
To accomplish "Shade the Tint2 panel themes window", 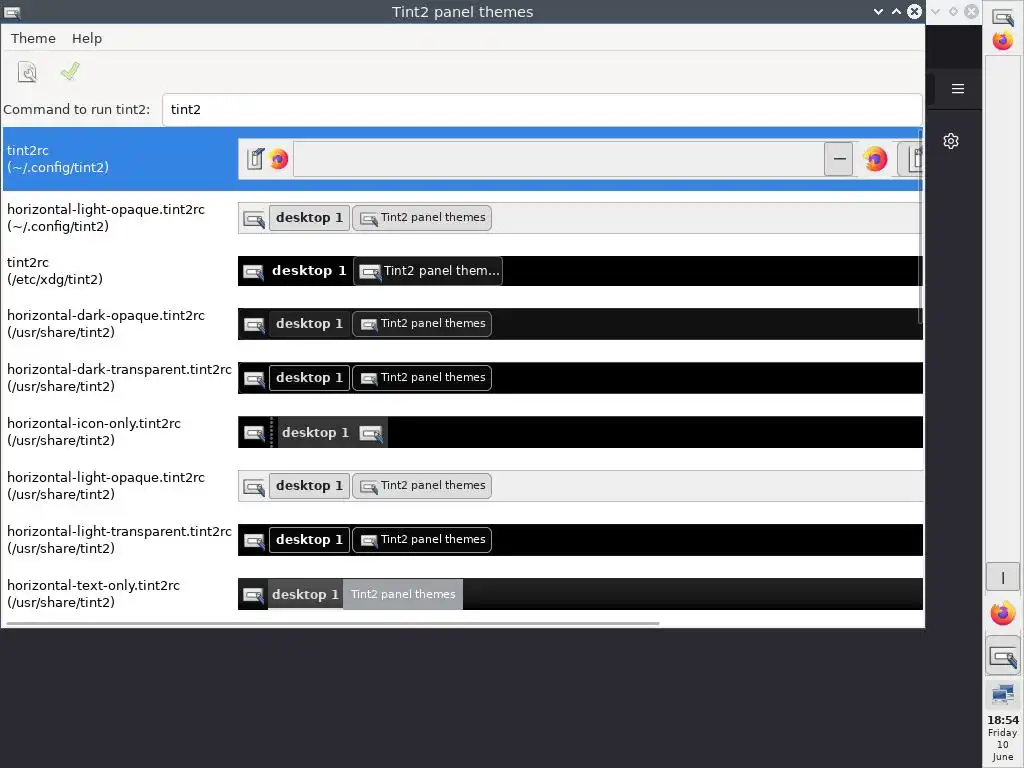I will 878,12.
